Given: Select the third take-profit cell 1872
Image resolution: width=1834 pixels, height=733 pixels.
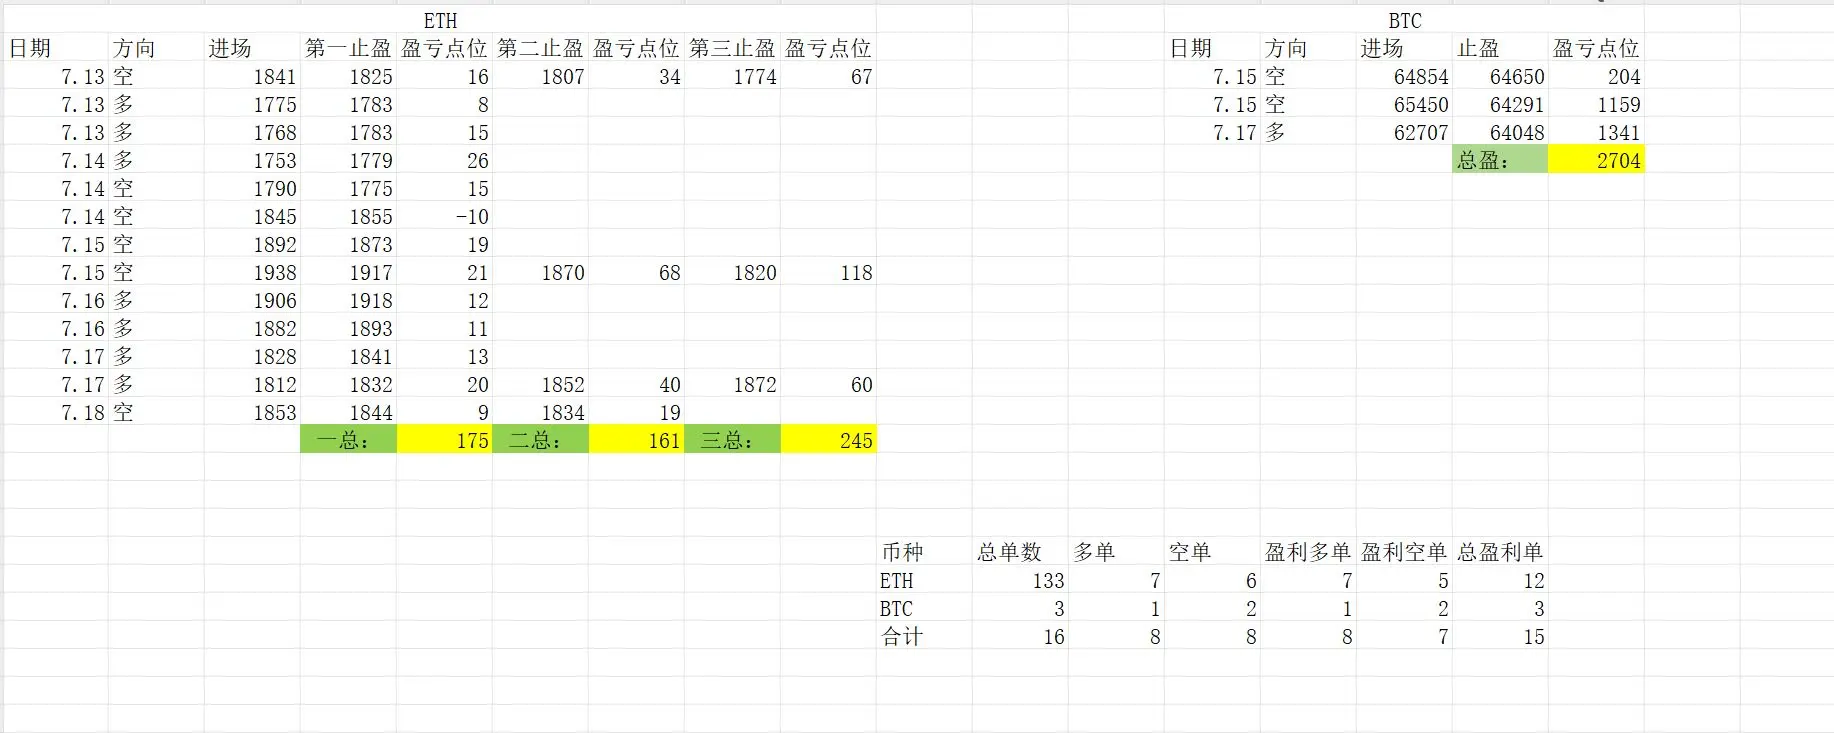Looking at the screenshot, I should (732, 384).
